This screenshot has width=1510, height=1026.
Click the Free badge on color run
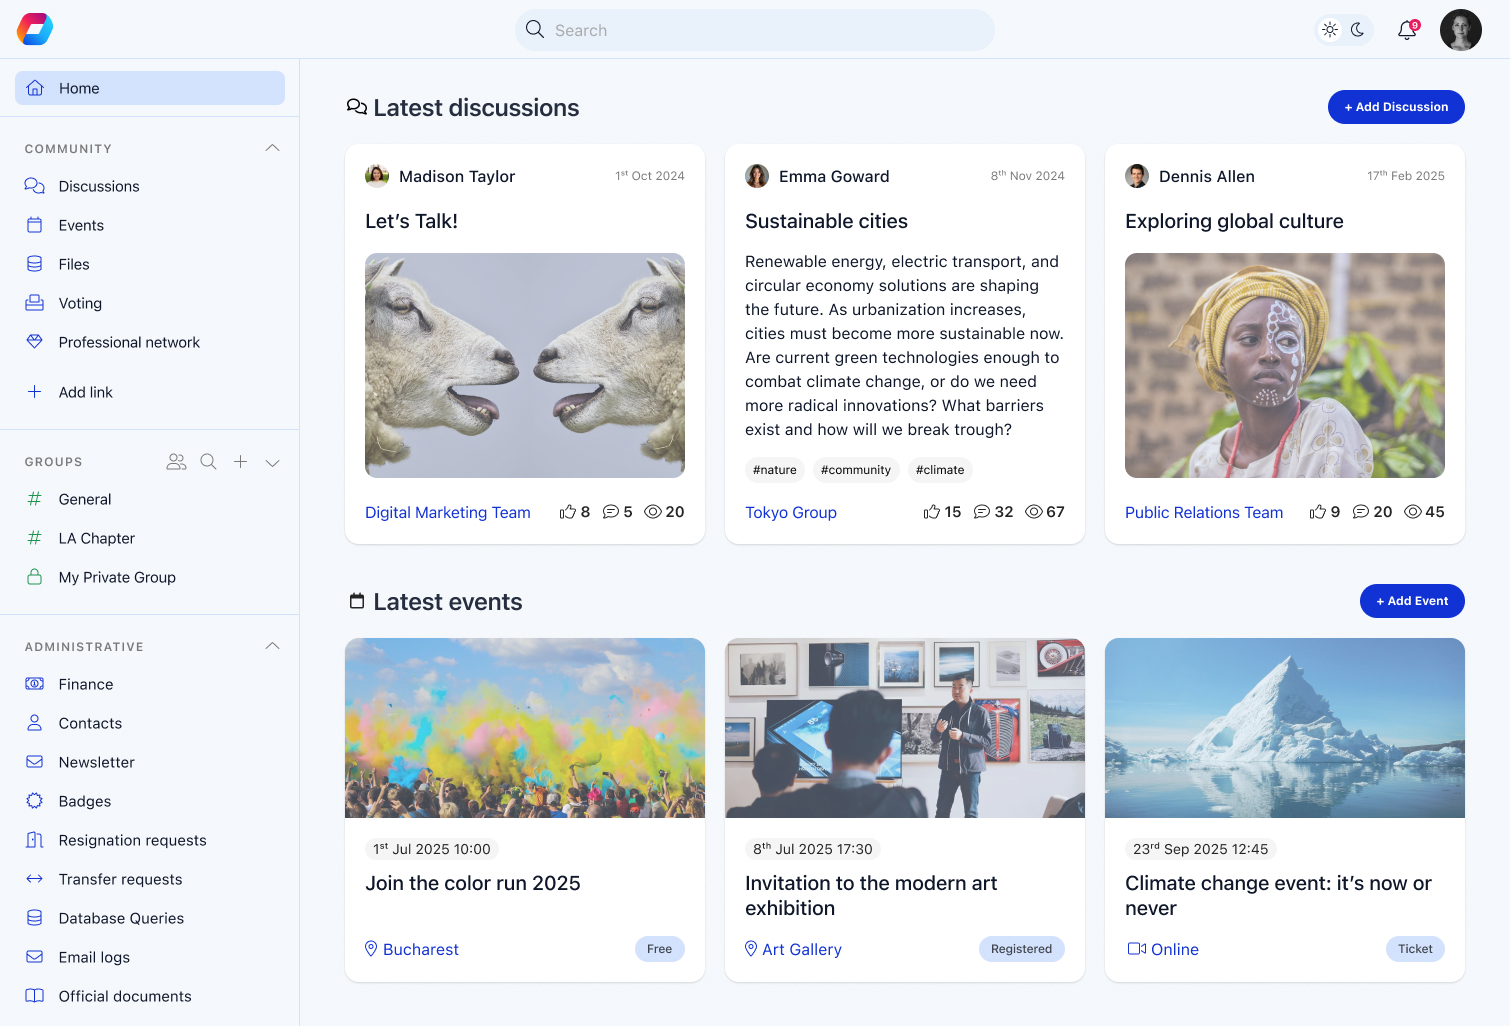660,949
